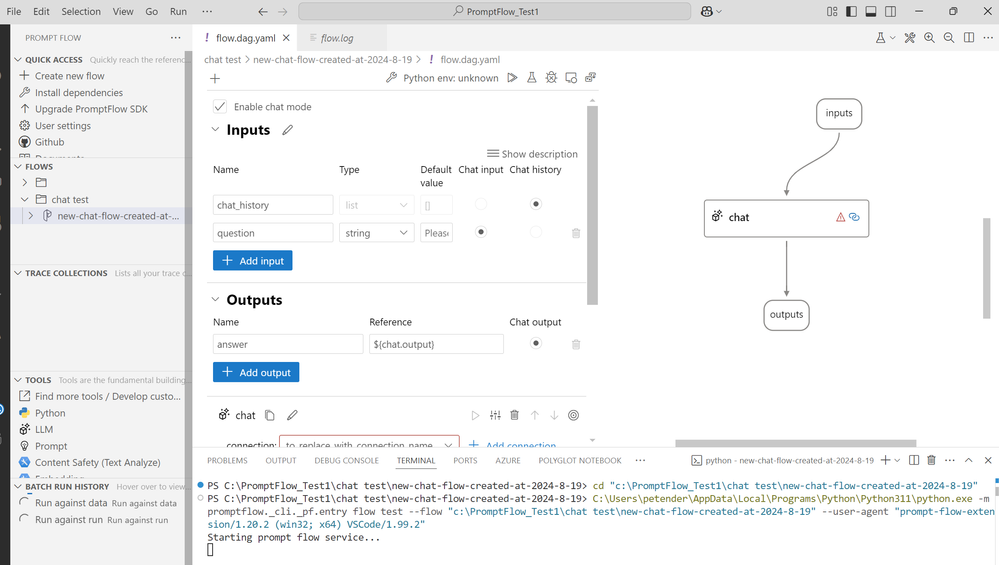Screen dimensions: 999x565
Task: Kill the terminal with trash icon
Action: coord(931,460)
